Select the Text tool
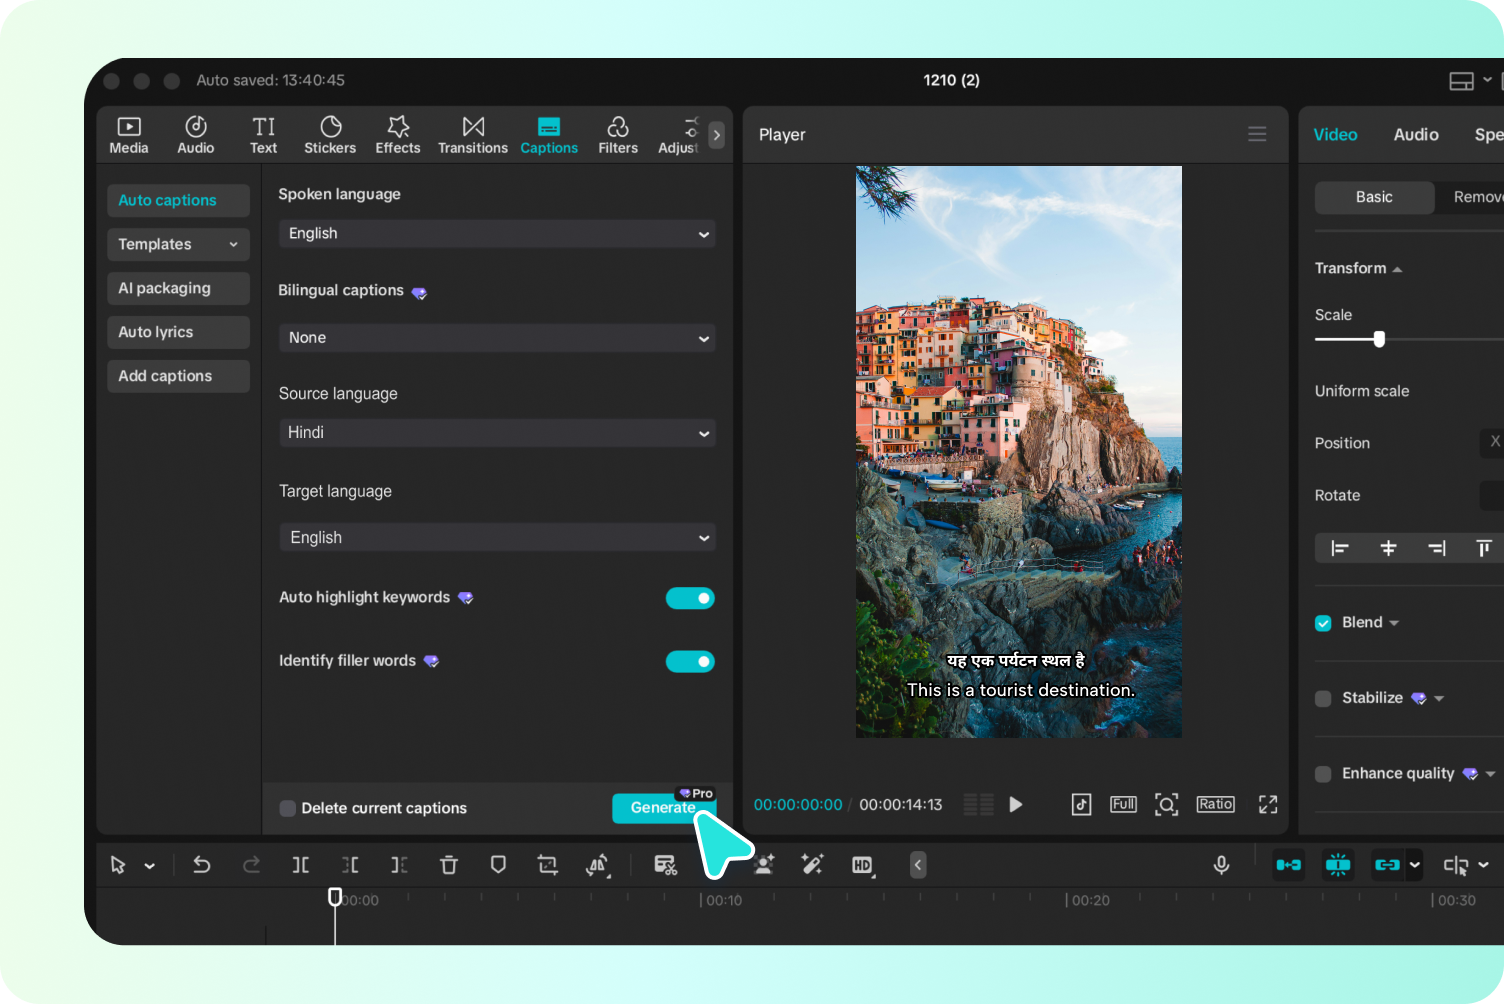This screenshot has width=1504, height=1004. [264, 135]
